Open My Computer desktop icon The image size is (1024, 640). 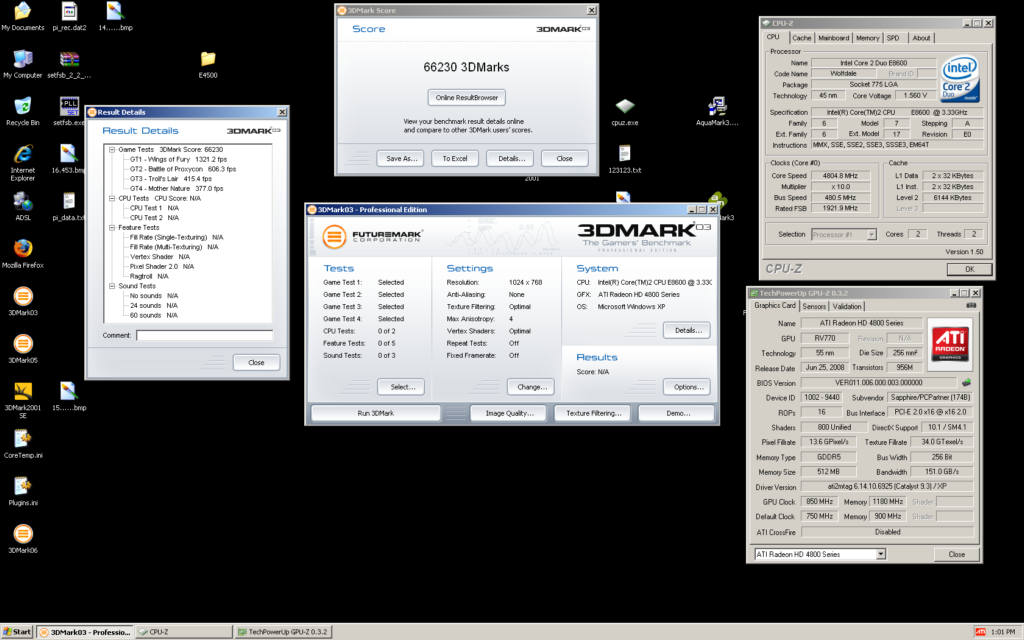tap(22, 63)
